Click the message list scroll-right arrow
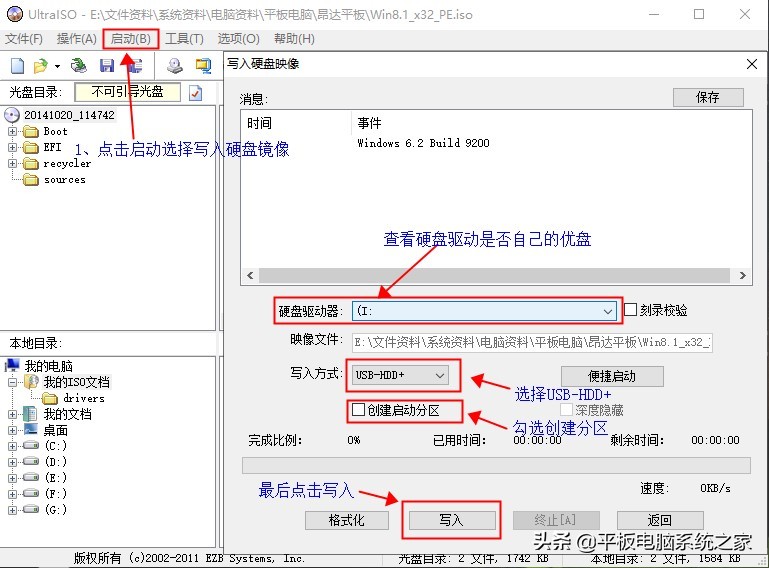This screenshot has width=769, height=568. [x=743, y=275]
